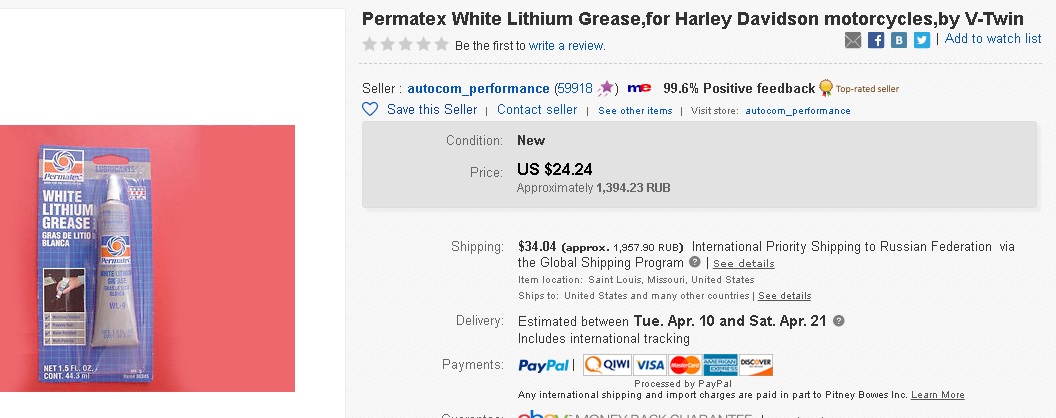Share listing via email envelope icon

(853, 40)
